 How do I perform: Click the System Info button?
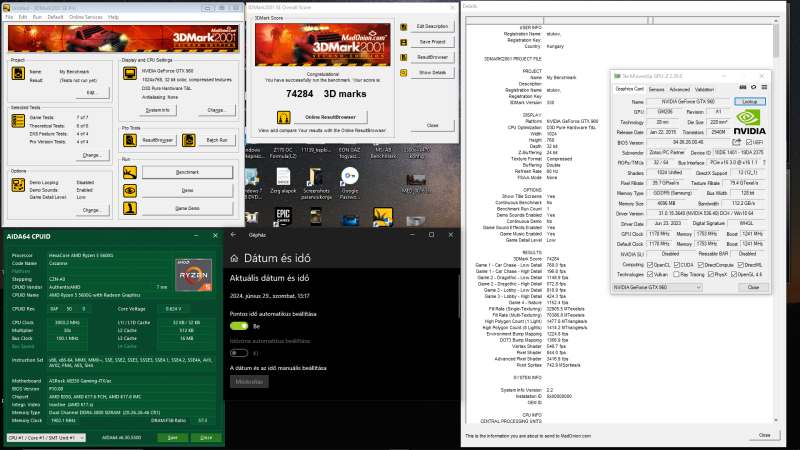click(158, 110)
